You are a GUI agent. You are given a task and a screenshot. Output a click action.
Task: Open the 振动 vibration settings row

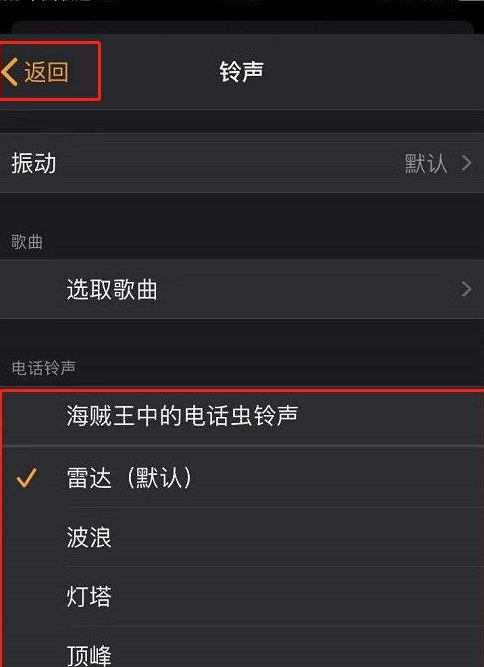[x=242, y=163]
